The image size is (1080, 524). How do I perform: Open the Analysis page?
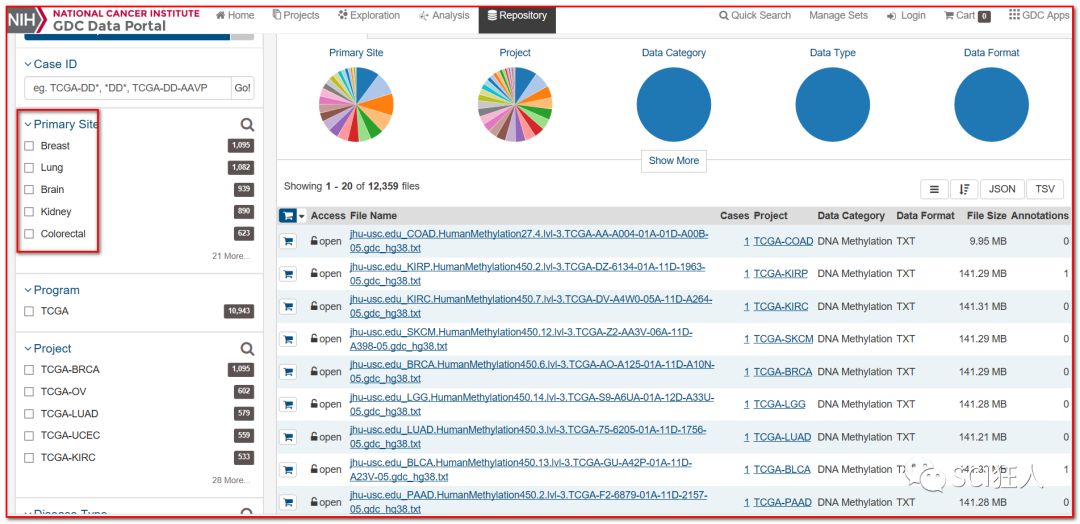(x=444, y=15)
